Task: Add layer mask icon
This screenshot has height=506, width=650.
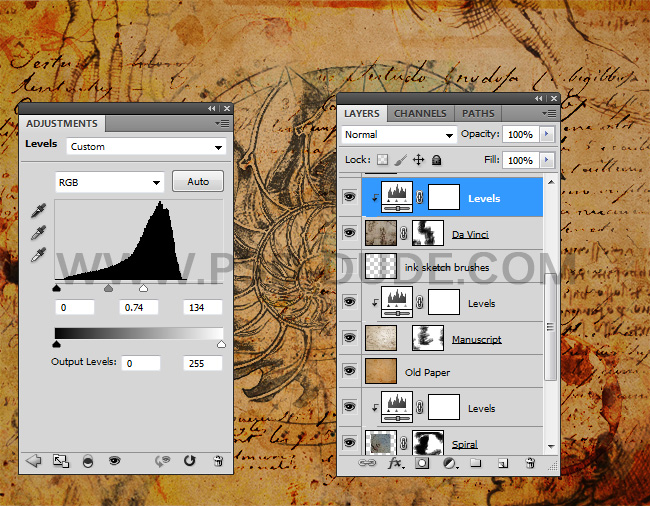Action: pyautogui.click(x=422, y=463)
